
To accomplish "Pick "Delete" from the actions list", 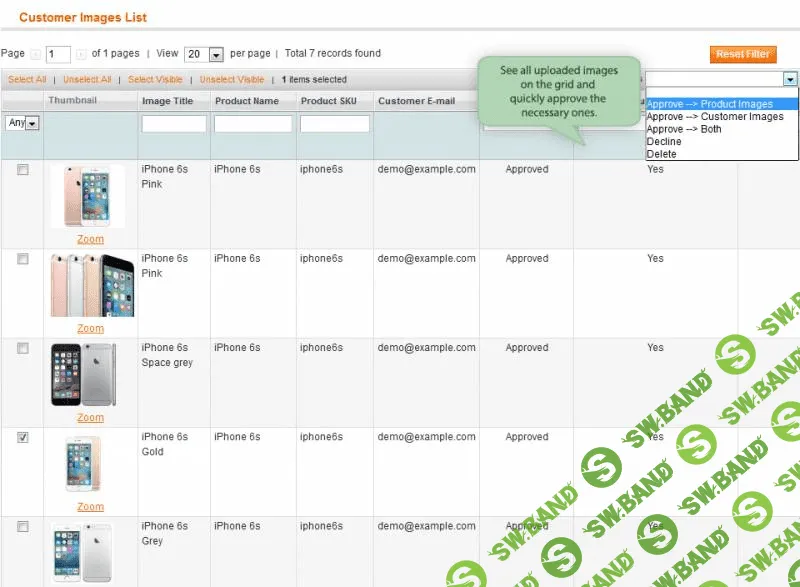I will click(662, 154).
